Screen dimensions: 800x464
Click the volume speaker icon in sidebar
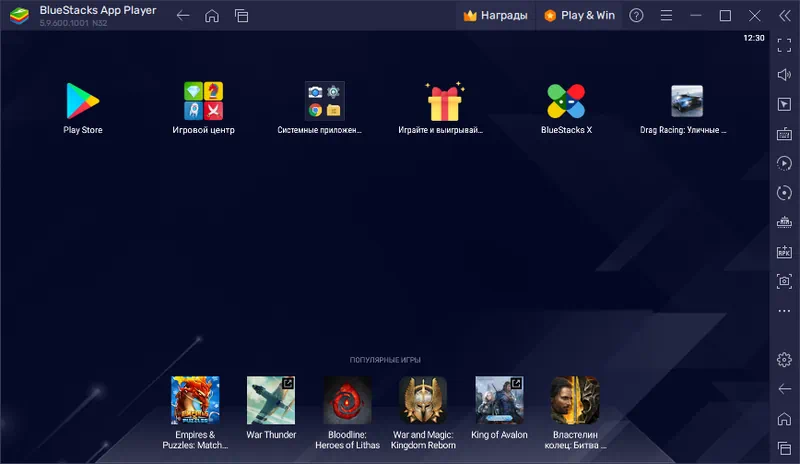(x=784, y=75)
